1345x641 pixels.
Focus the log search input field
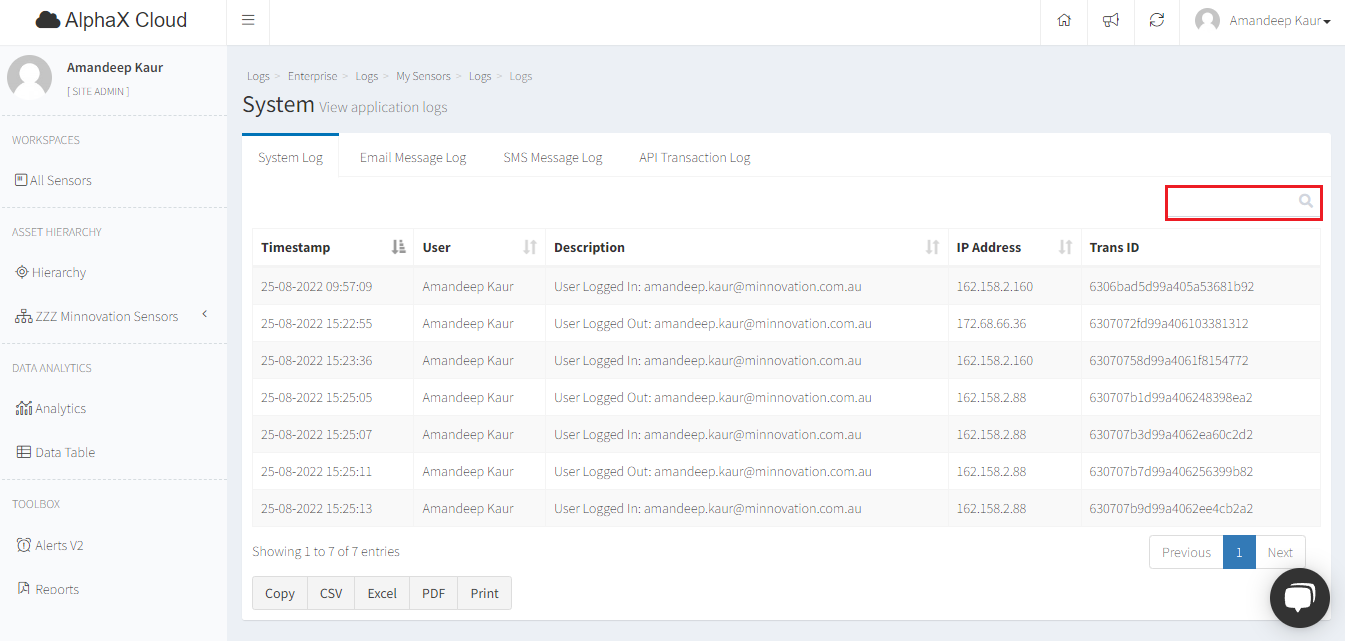click(1234, 202)
